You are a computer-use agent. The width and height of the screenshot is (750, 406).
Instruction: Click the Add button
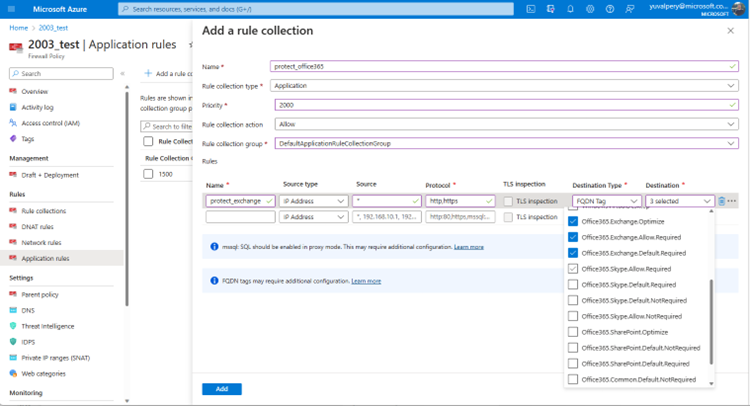221,389
